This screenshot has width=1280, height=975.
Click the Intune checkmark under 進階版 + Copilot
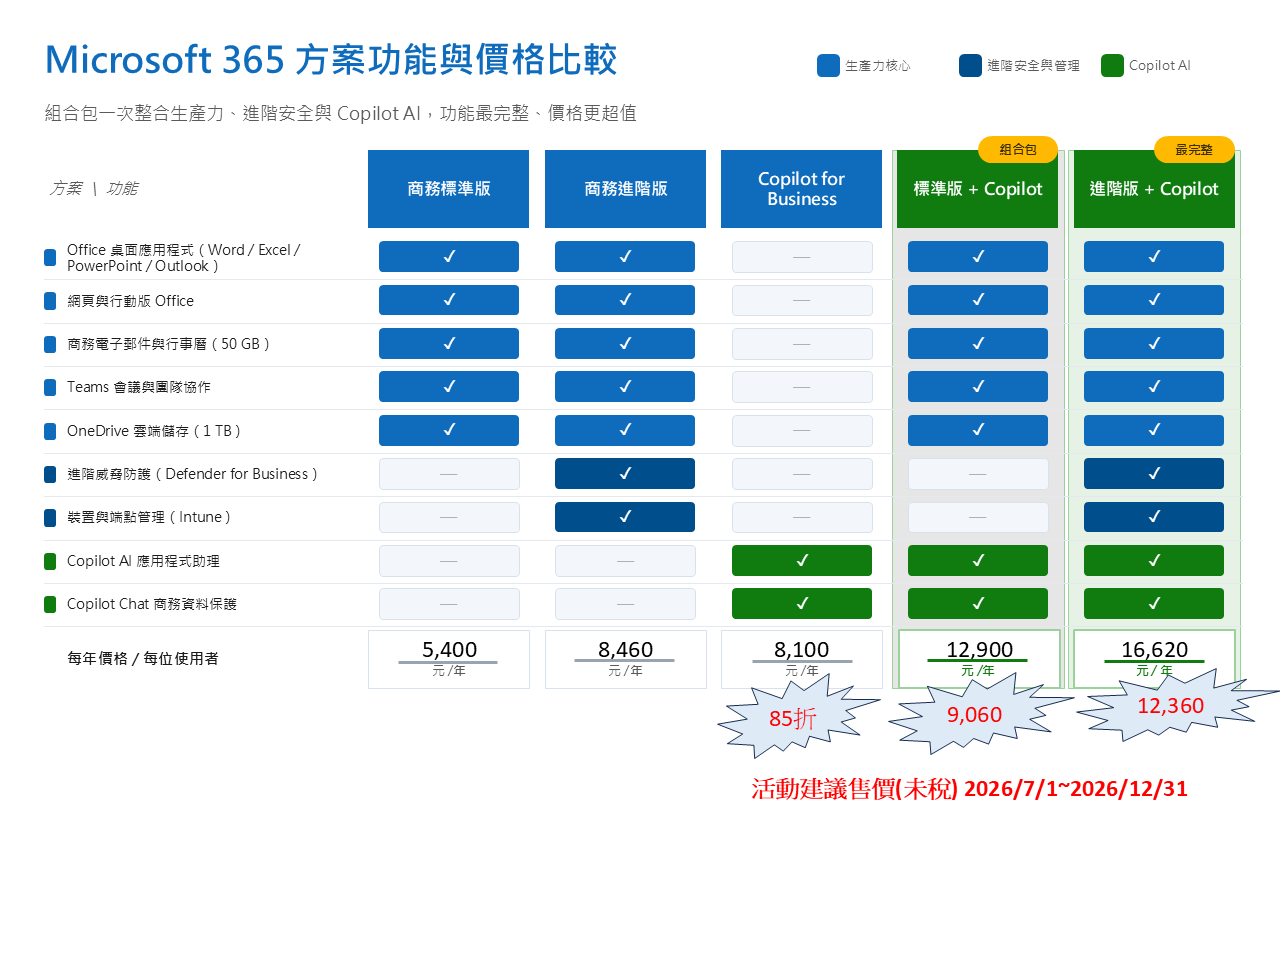tap(1154, 517)
